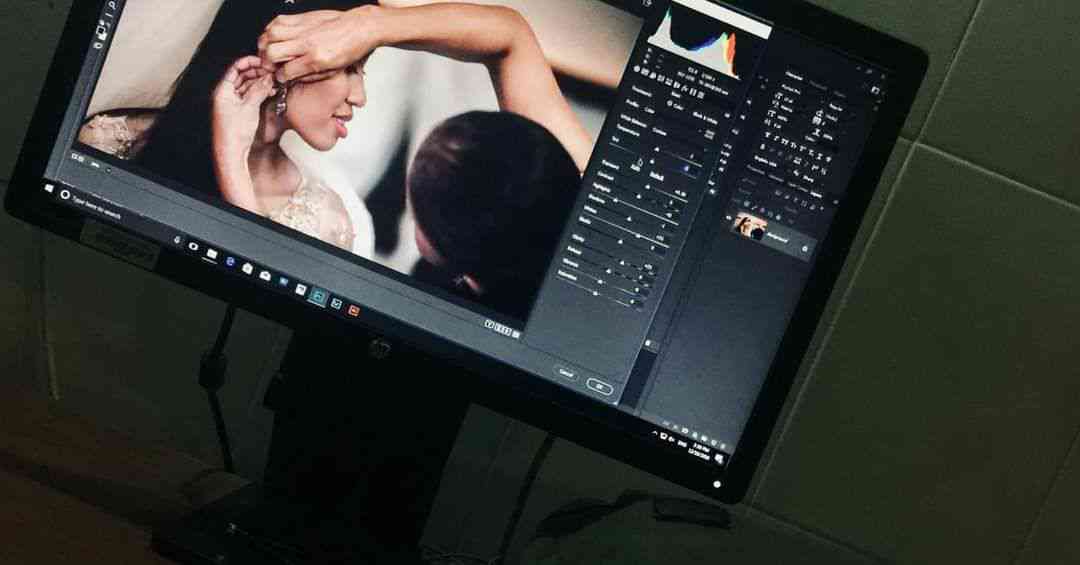Click the Background layer lock icon
The height and width of the screenshot is (565, 1080).
click(x=804, y=248)
